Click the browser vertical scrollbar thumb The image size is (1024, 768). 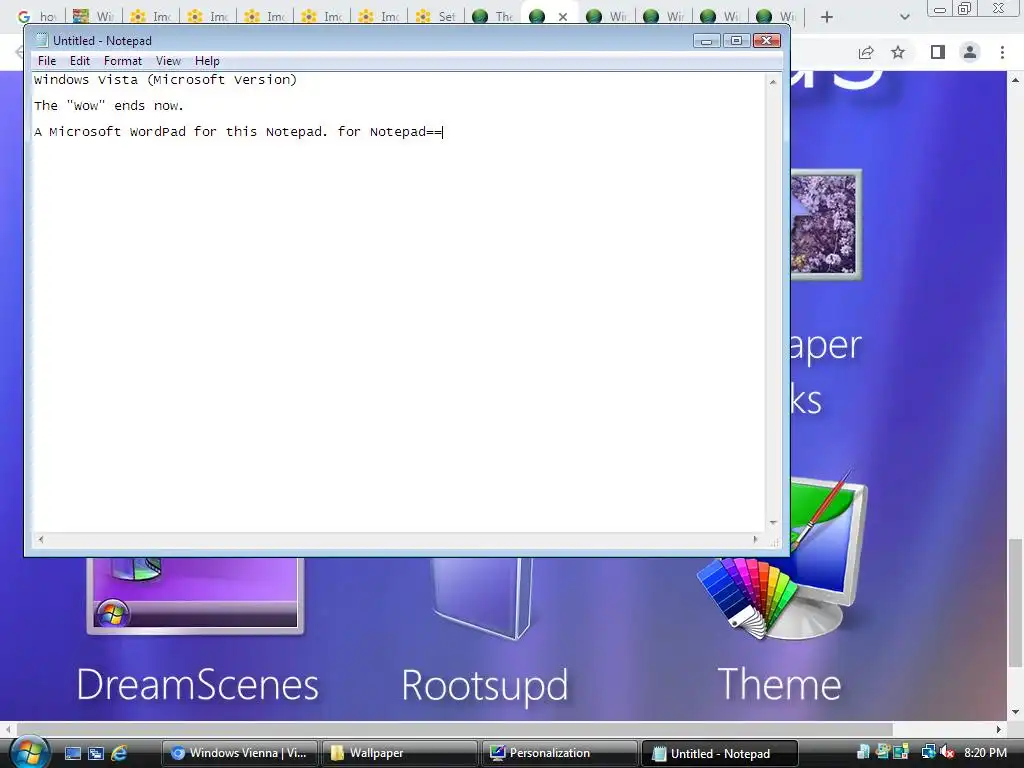pyautogui.click(x=1016, y=602)
